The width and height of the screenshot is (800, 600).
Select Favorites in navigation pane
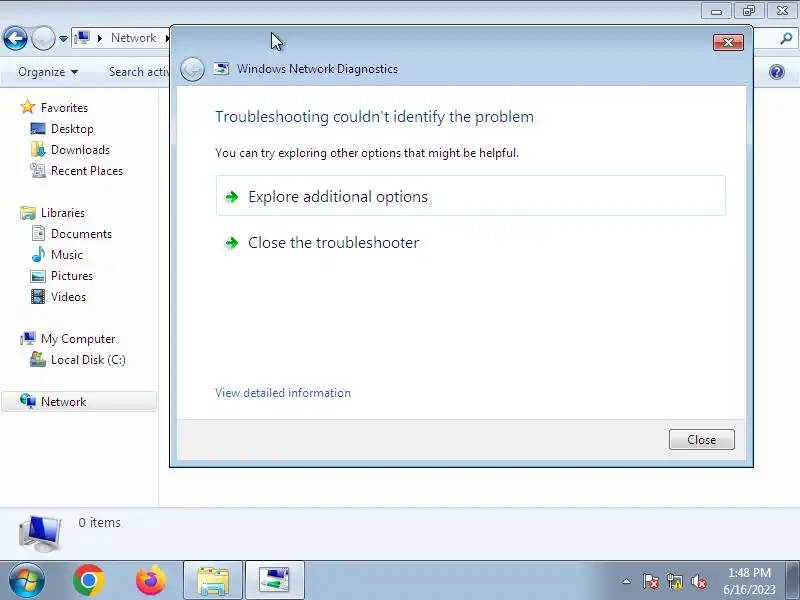(64, 108)
